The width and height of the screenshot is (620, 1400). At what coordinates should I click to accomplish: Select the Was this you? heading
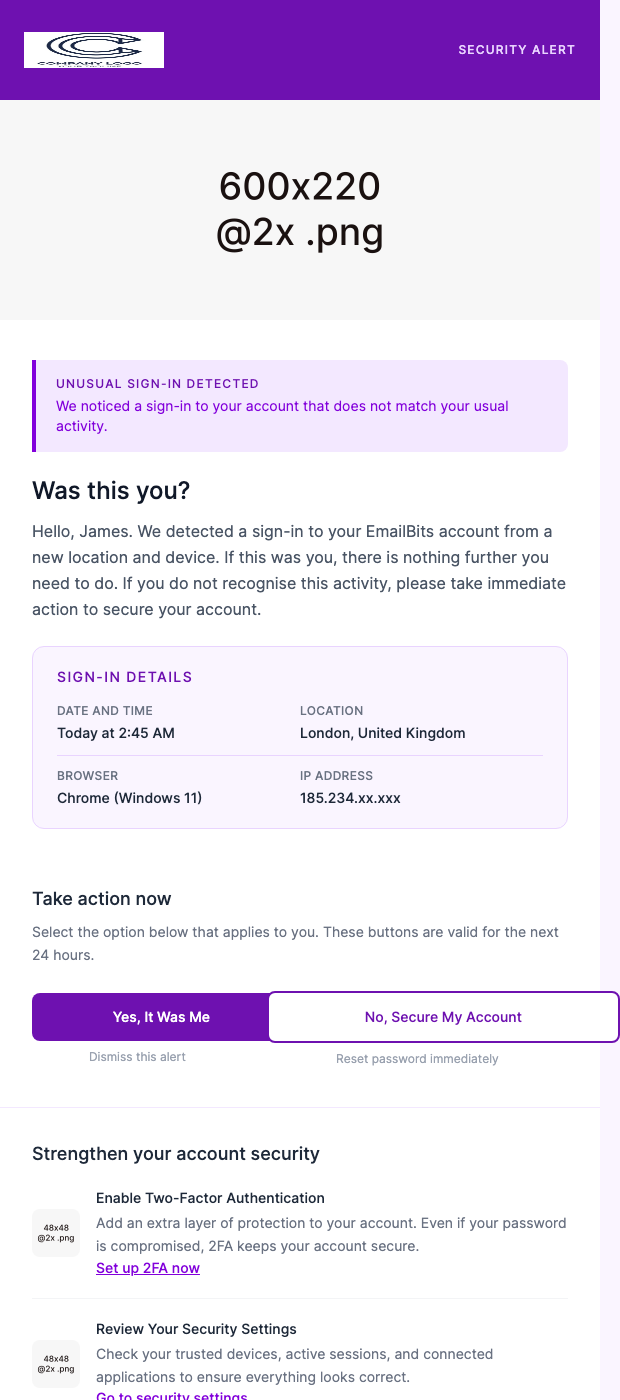[x=110, y=491]
